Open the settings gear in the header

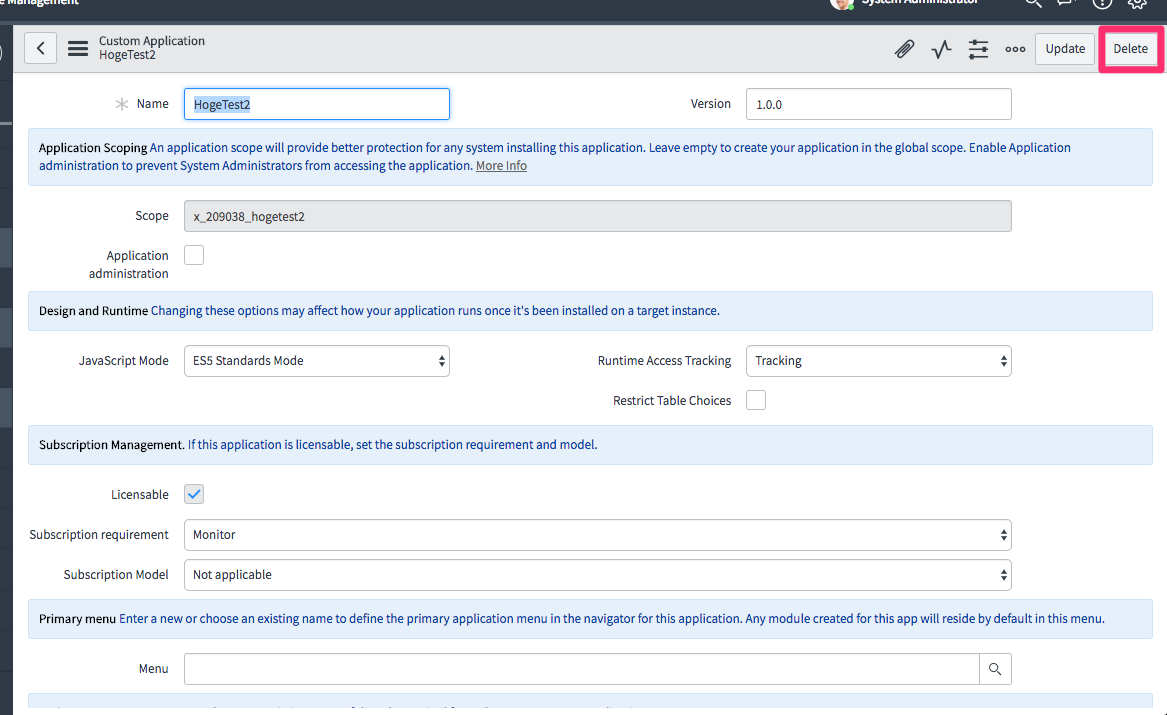pos(1136,4)
